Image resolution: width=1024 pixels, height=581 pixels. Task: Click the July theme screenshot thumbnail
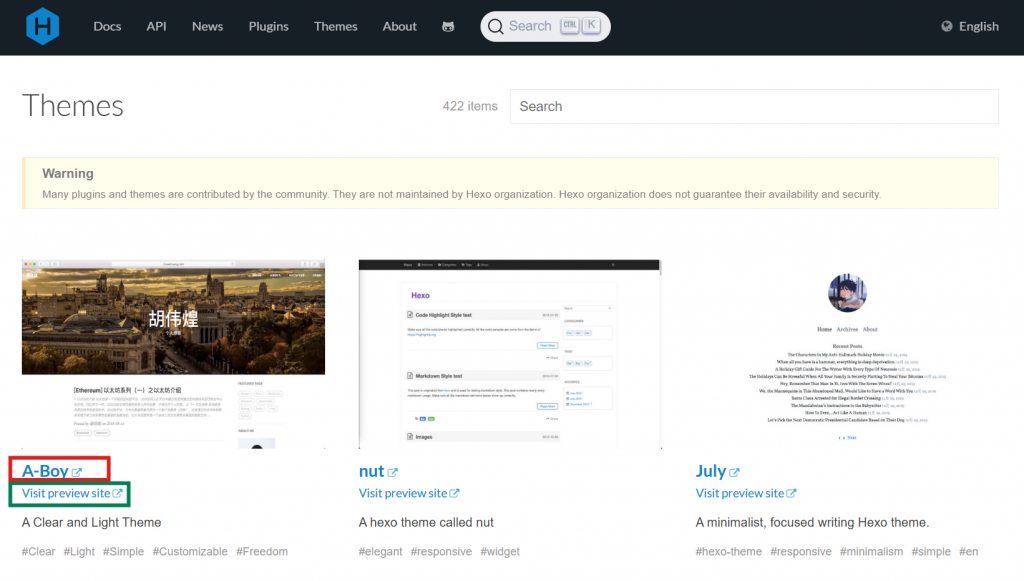pyautogui.click(x=847, y=354)
